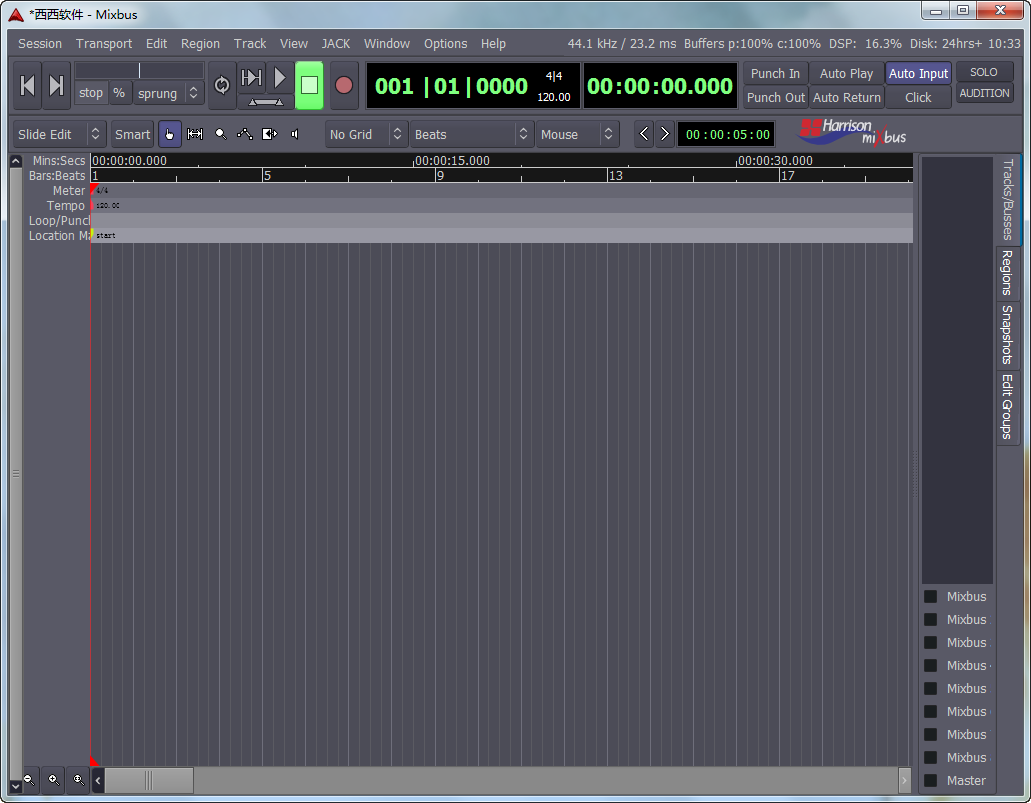
Task: Click the SOLO indicator button
Action: pyautogui.click(x=984, y=72)
